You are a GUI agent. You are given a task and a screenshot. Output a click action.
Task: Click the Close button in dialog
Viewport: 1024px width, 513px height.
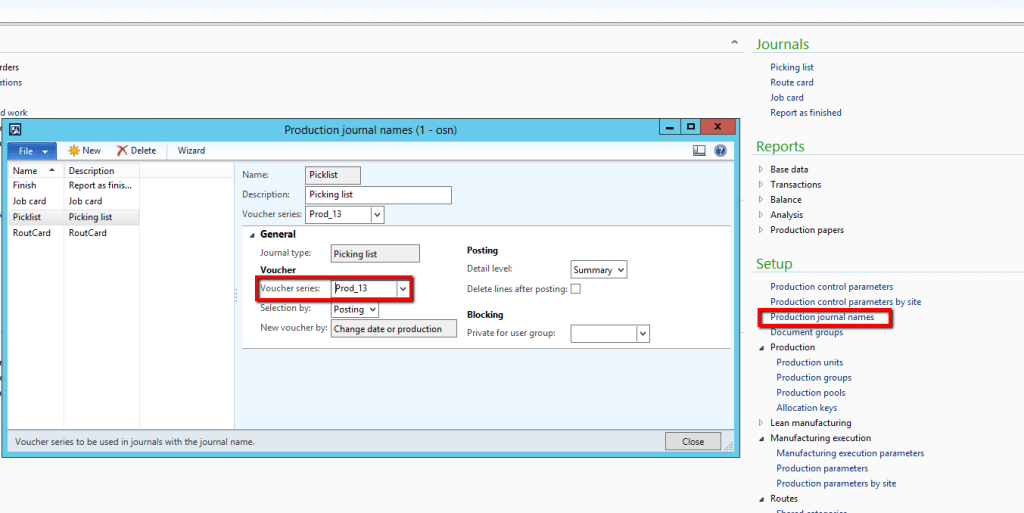click(692, 441)
